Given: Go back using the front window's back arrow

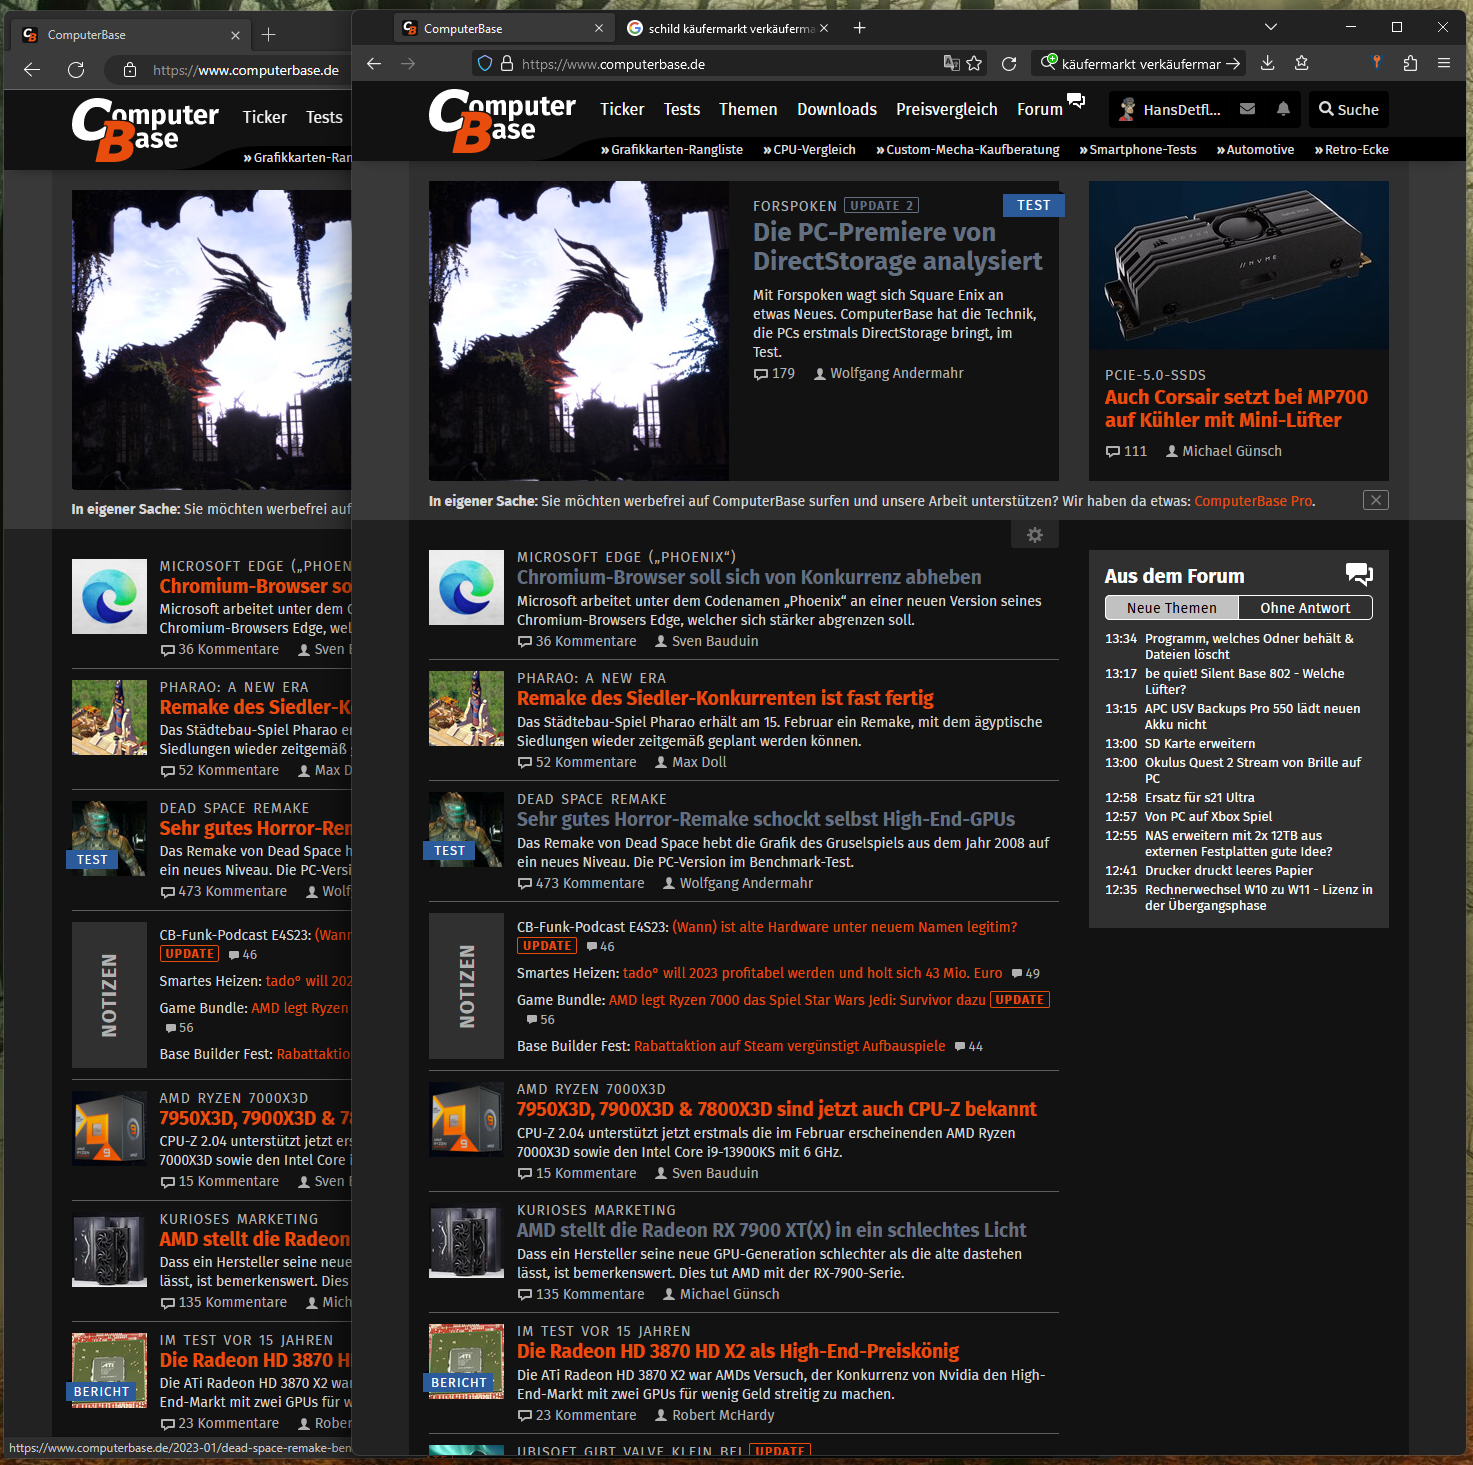Looking at the screenshot, I should click(374, 63).
